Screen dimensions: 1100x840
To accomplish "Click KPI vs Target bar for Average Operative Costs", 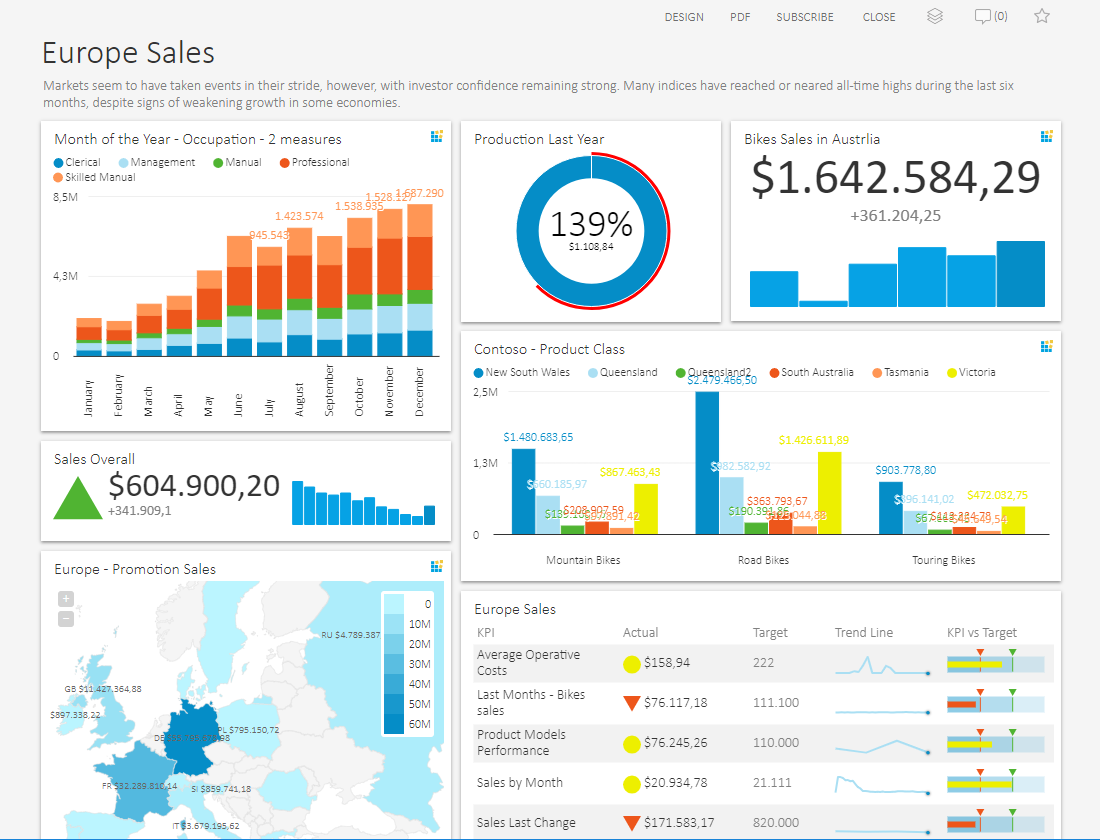I will point(995,663).
